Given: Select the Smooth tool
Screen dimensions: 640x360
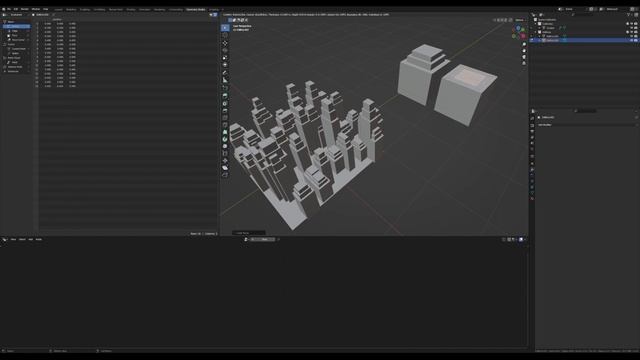Looking at the screenshot, I should point(225,146).
